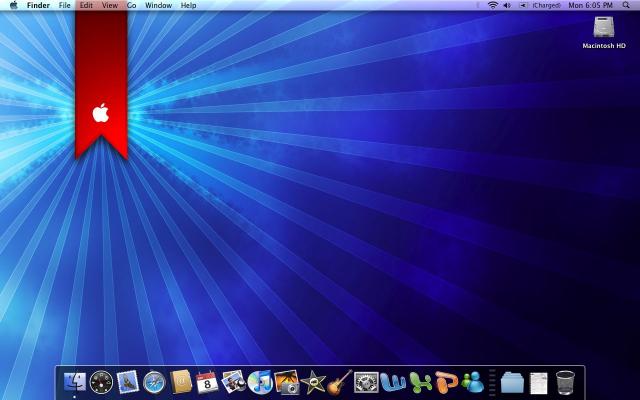The image size is (640, 400).
Task: Open Spotlight search magnifier
Action: point(626,5)
